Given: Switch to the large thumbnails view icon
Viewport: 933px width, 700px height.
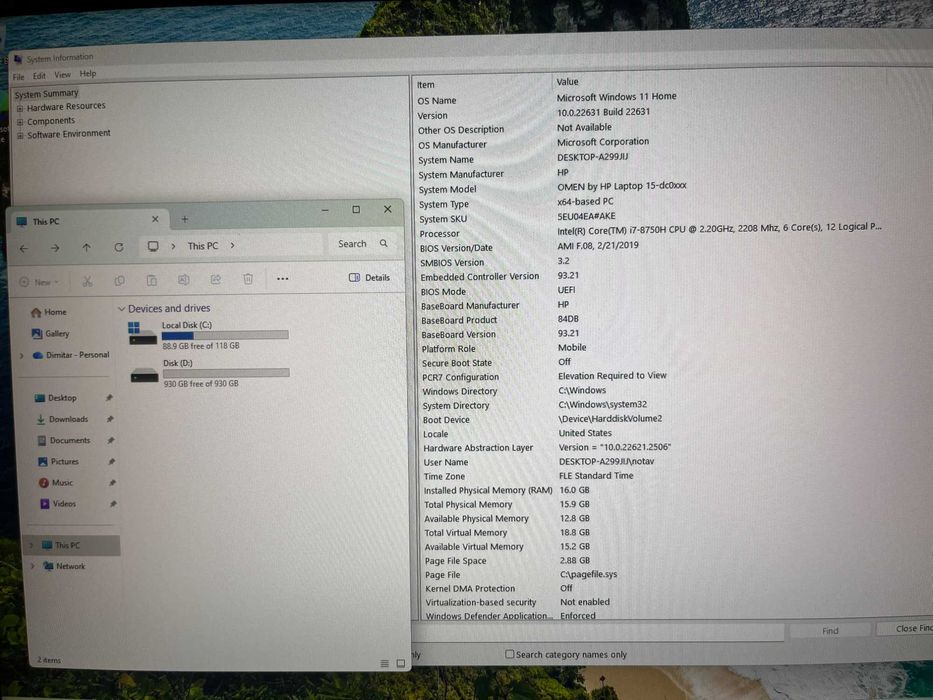Looking at the screenshot, I should point(400,663).
